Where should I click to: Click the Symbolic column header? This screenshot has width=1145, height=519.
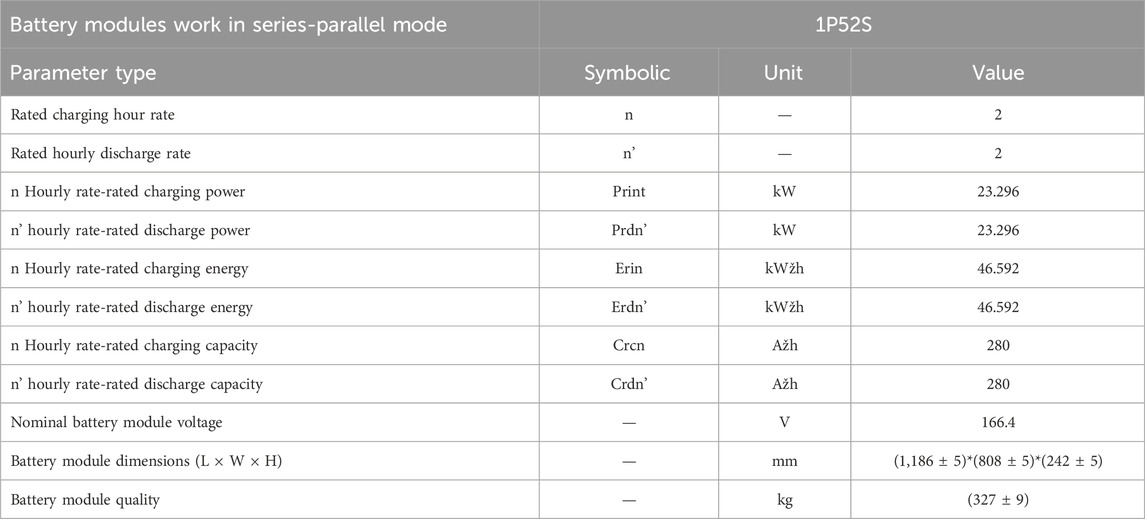tap(628, 73)
